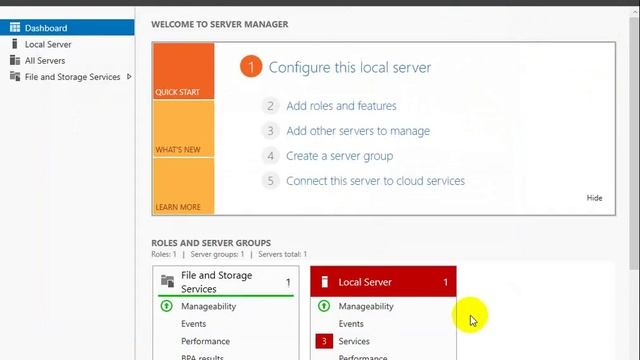
Task: Select All Servers in the navigation pane
Action: click(45, 60)
